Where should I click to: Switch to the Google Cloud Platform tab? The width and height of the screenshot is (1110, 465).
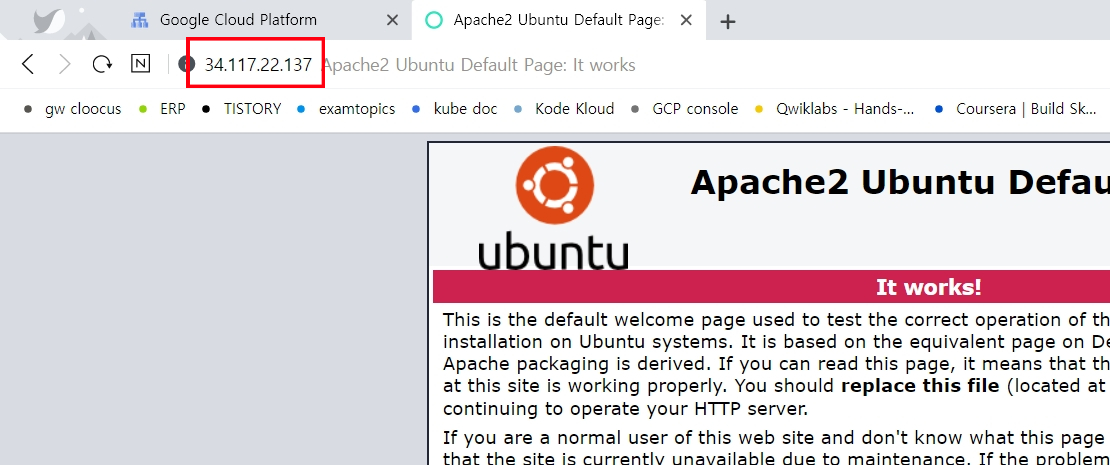(265, 21)
